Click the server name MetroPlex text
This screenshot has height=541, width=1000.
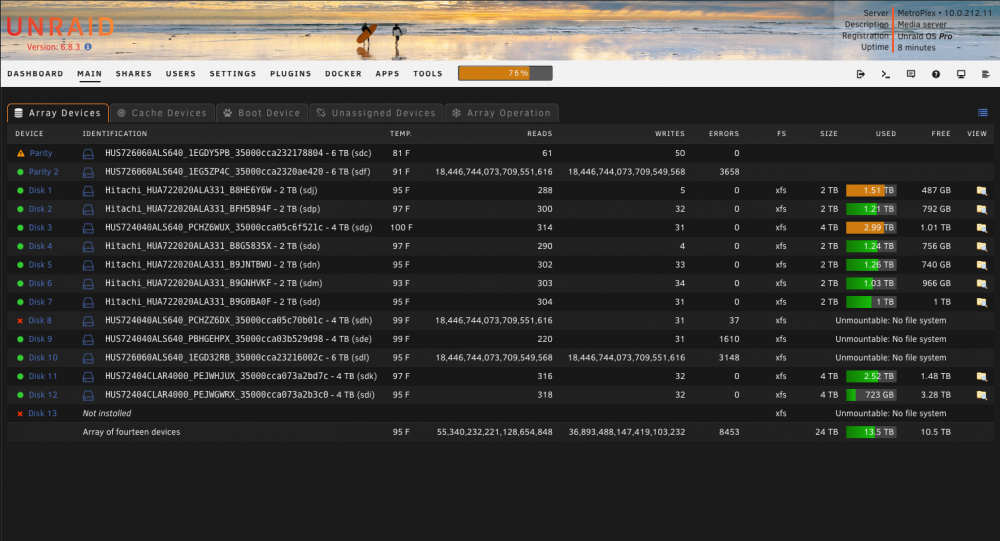coord(916,13)
